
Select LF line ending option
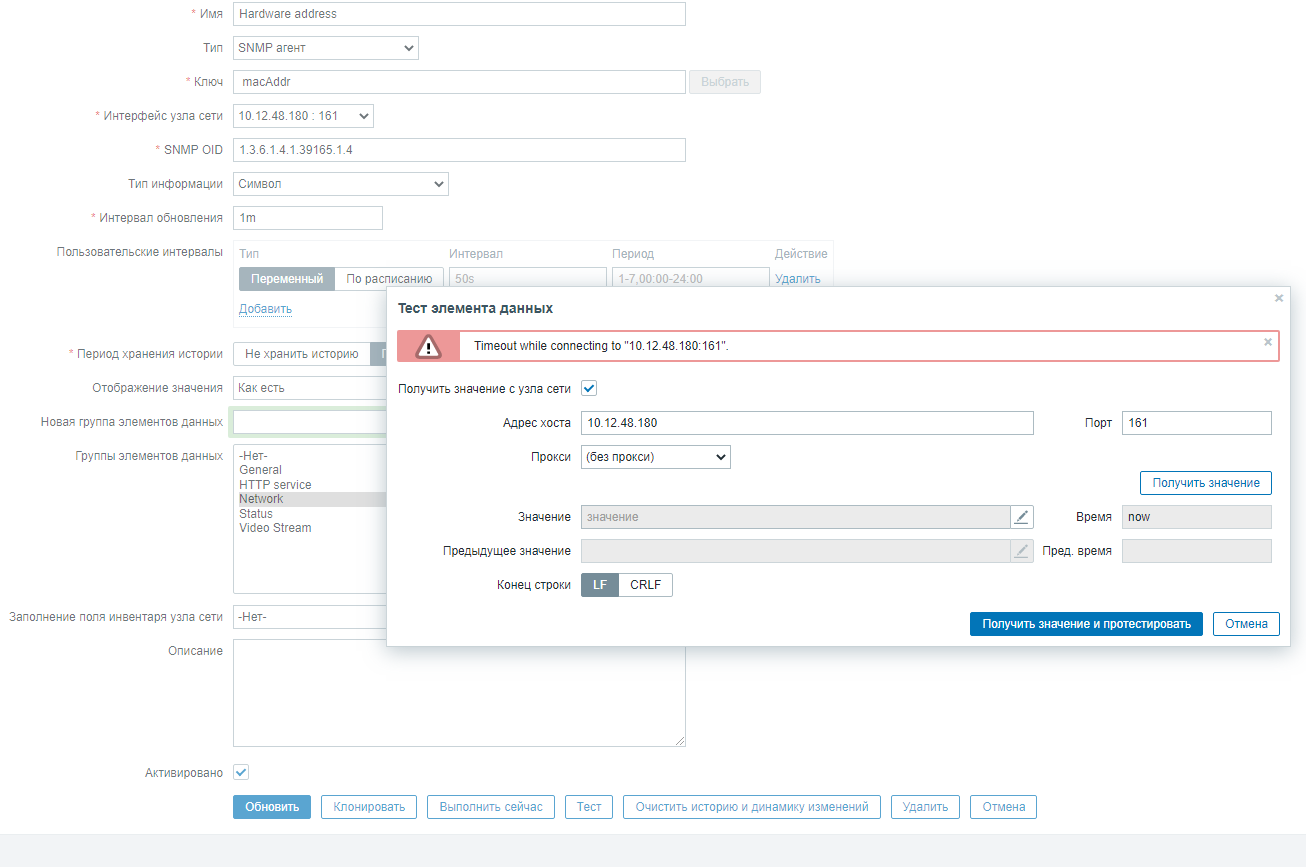pyautogui.click(x=600, y=585)
